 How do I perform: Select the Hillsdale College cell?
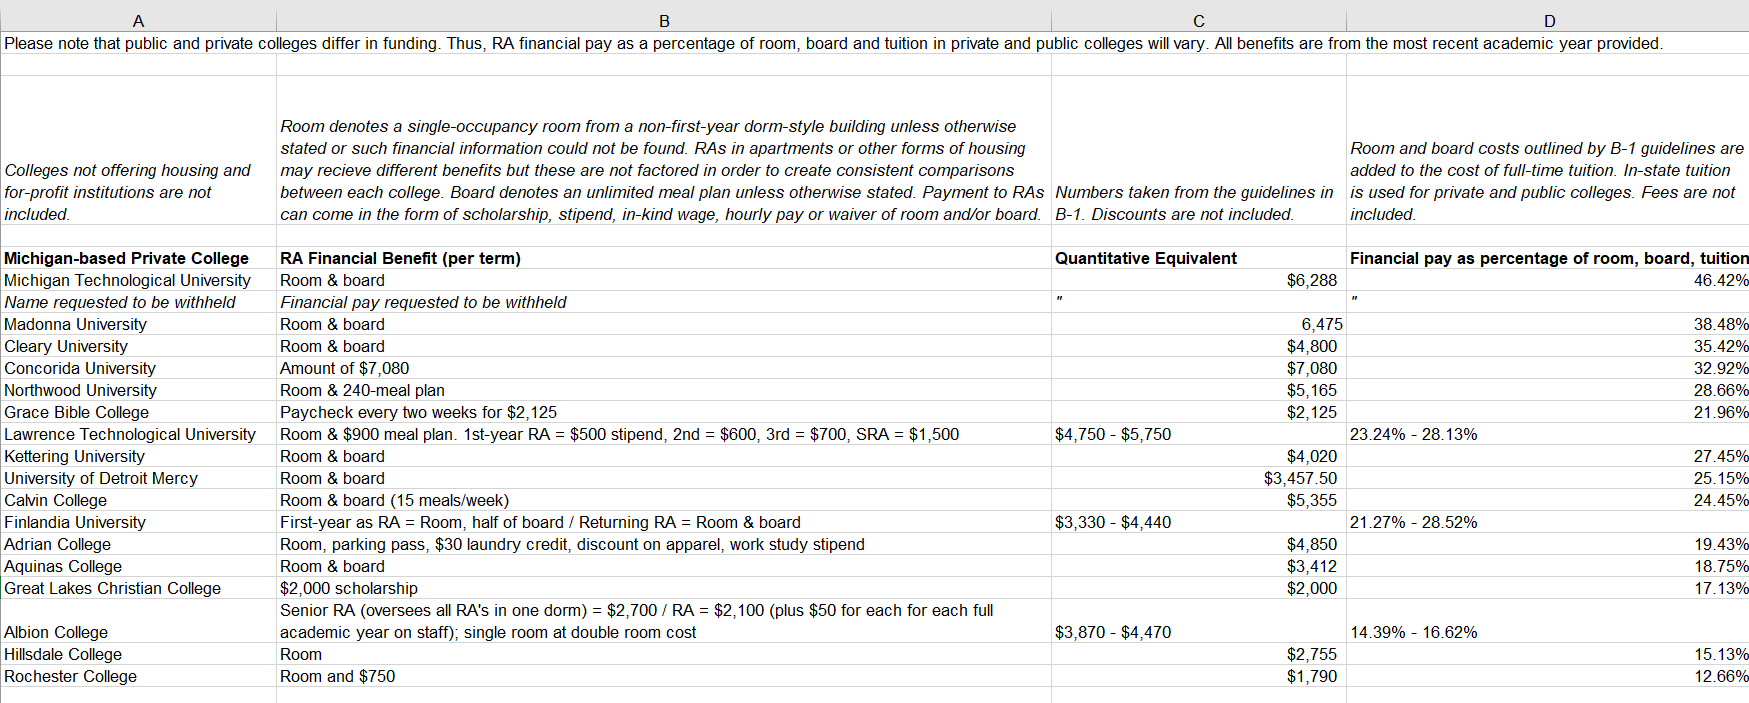138,654
